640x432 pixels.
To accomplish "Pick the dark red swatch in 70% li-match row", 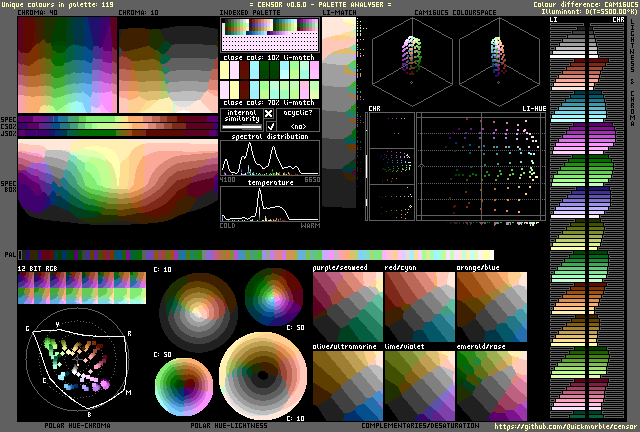I will pos(244,90).
